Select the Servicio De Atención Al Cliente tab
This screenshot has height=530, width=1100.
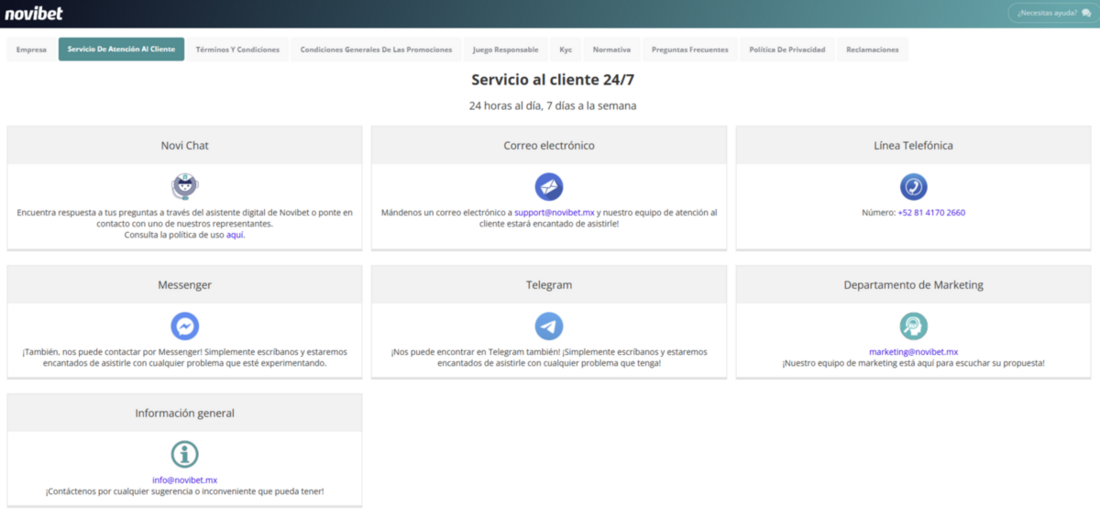pos(121,50)
